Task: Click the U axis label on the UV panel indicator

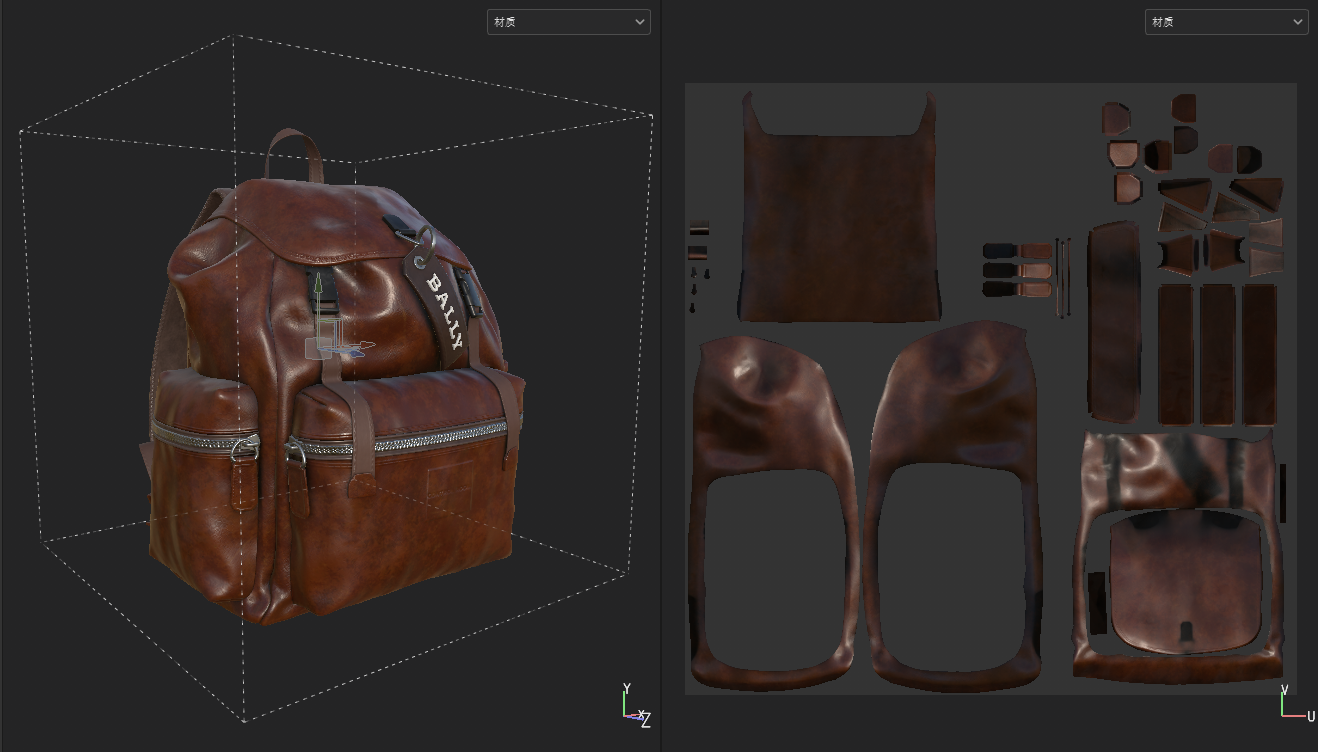Action: 1310,716
